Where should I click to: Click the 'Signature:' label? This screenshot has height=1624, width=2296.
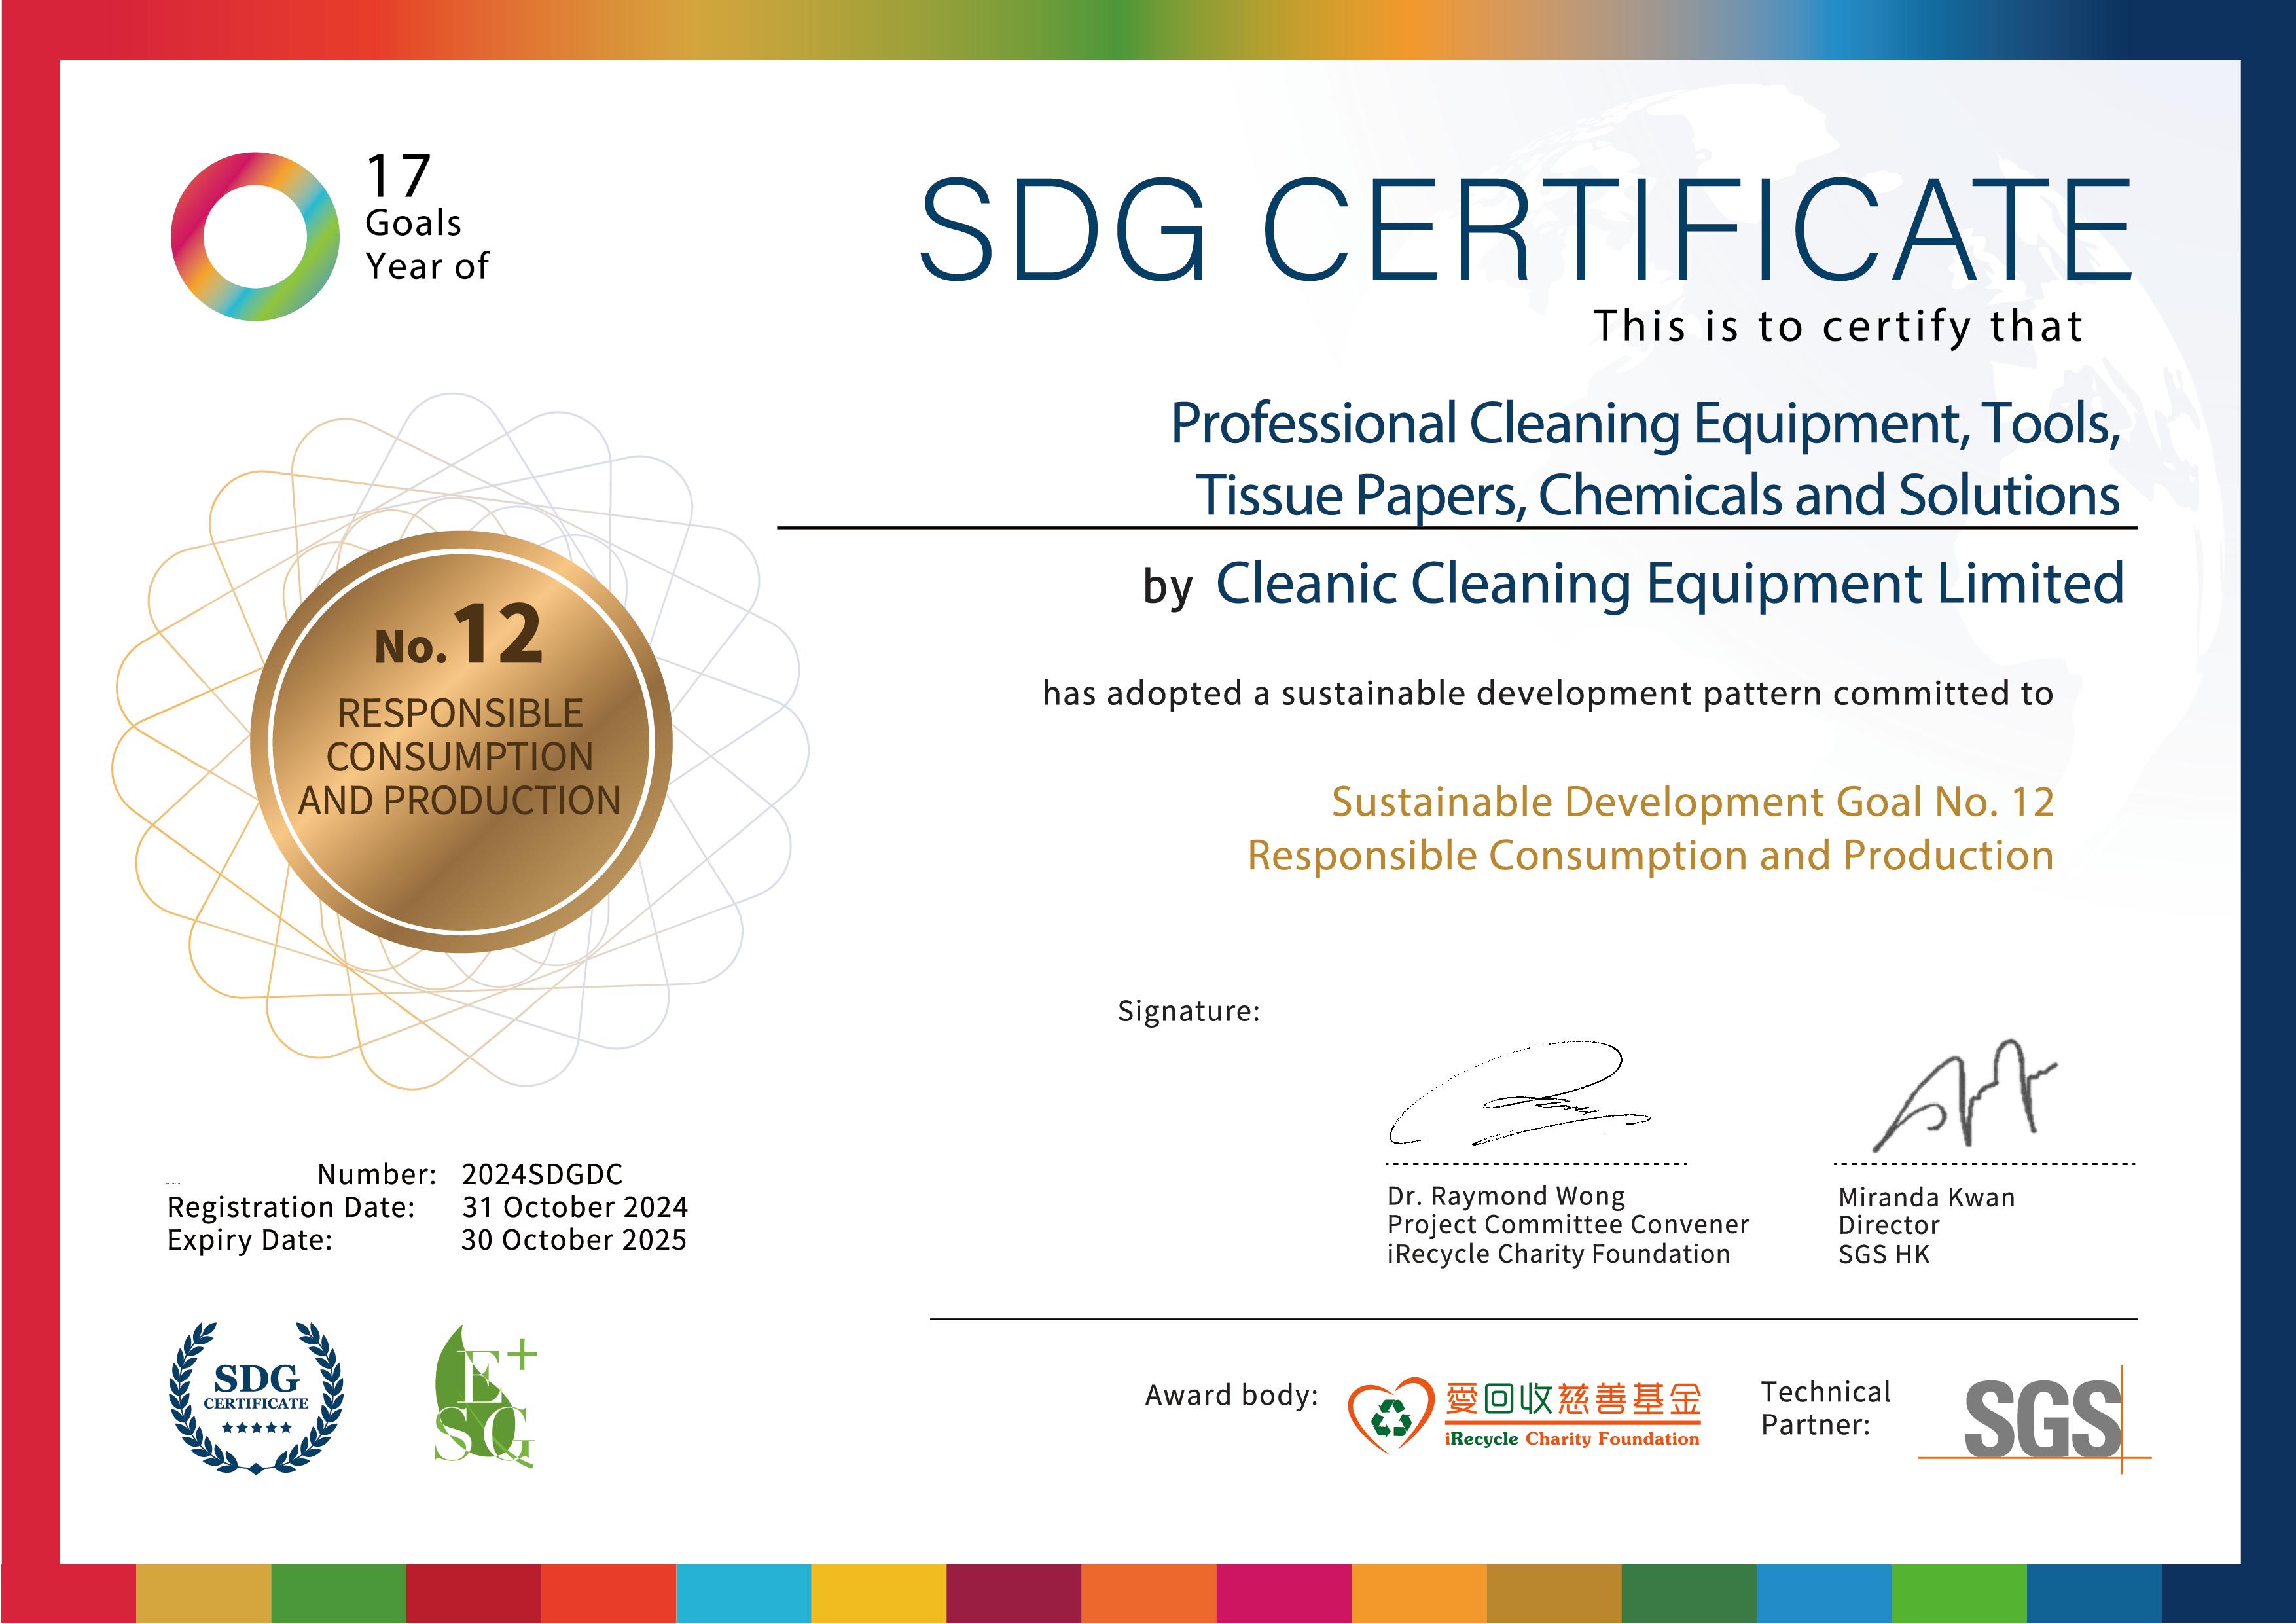pyautogui.click(x=1188, y=1011)
